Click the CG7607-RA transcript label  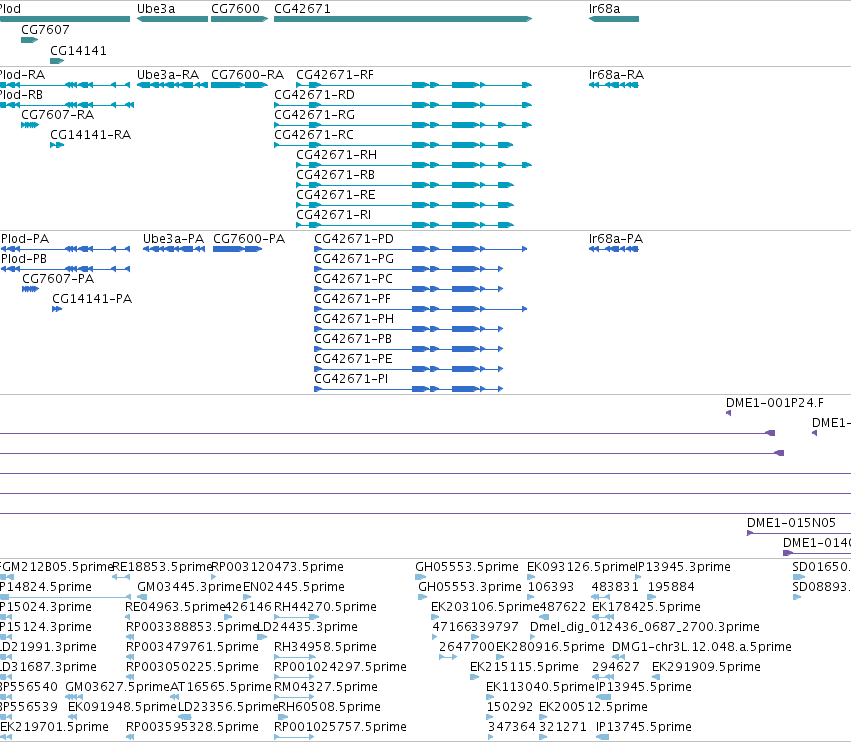[58, 115]
